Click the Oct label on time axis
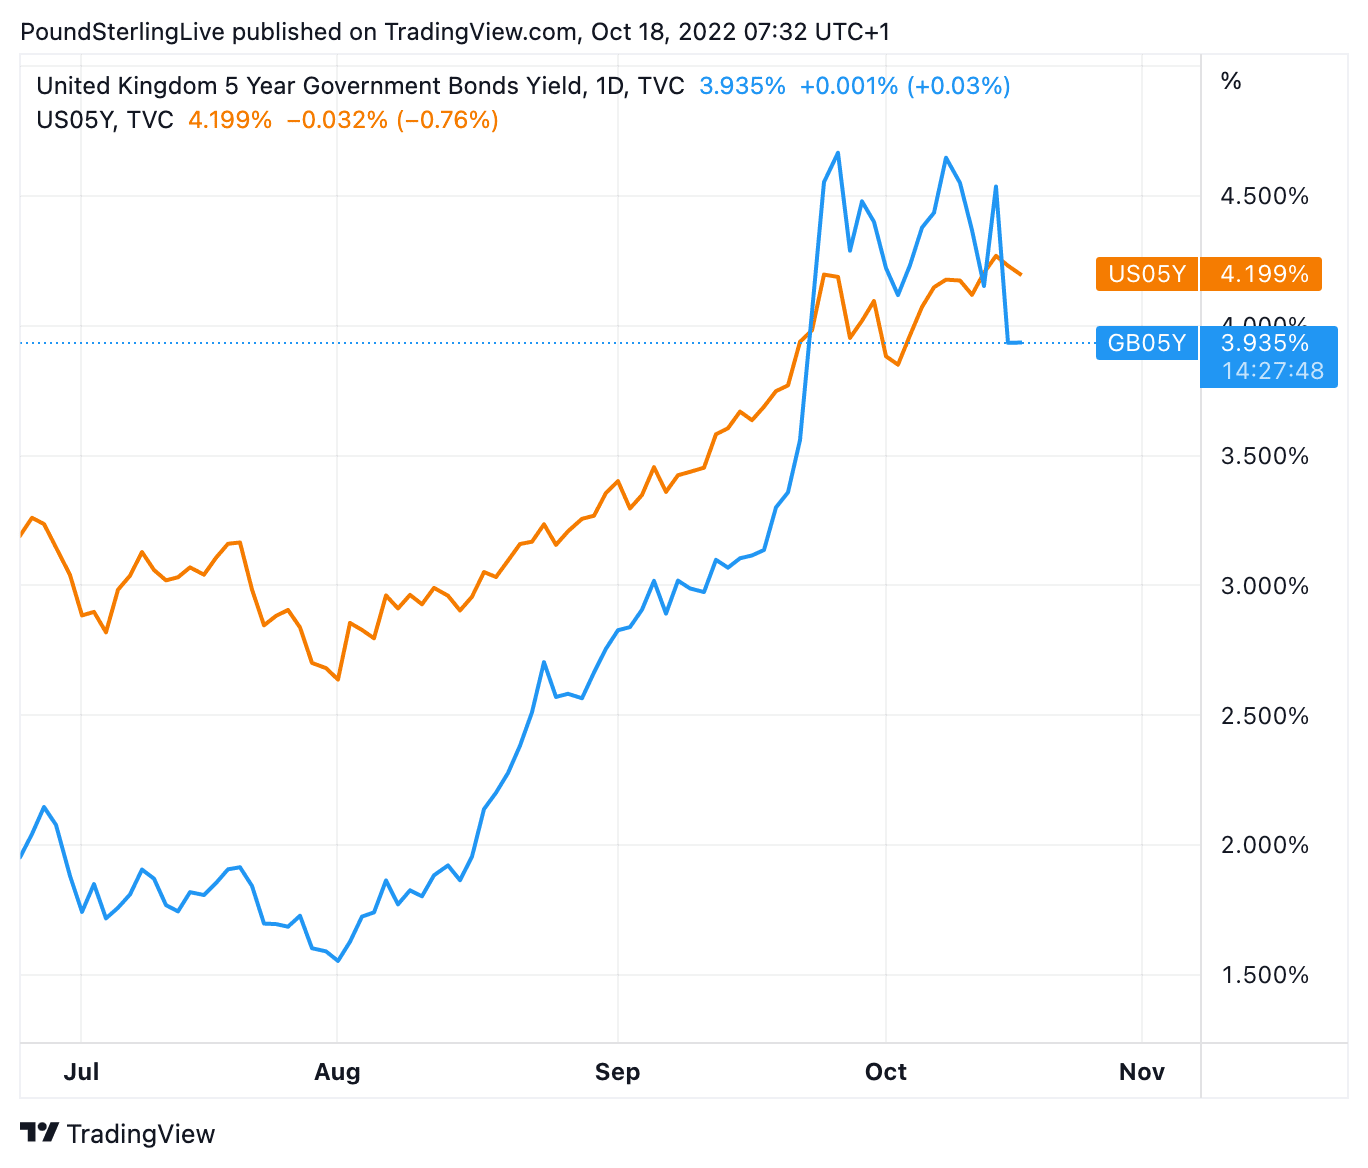The image size is (1368, 1168). coord(885,1072)
